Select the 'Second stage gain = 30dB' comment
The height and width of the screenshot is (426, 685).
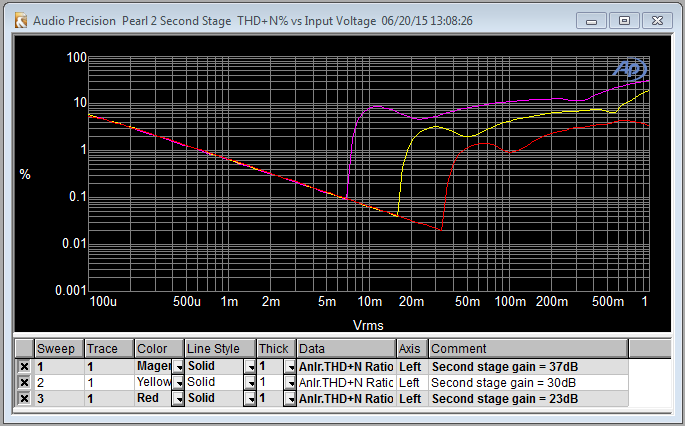503,383
